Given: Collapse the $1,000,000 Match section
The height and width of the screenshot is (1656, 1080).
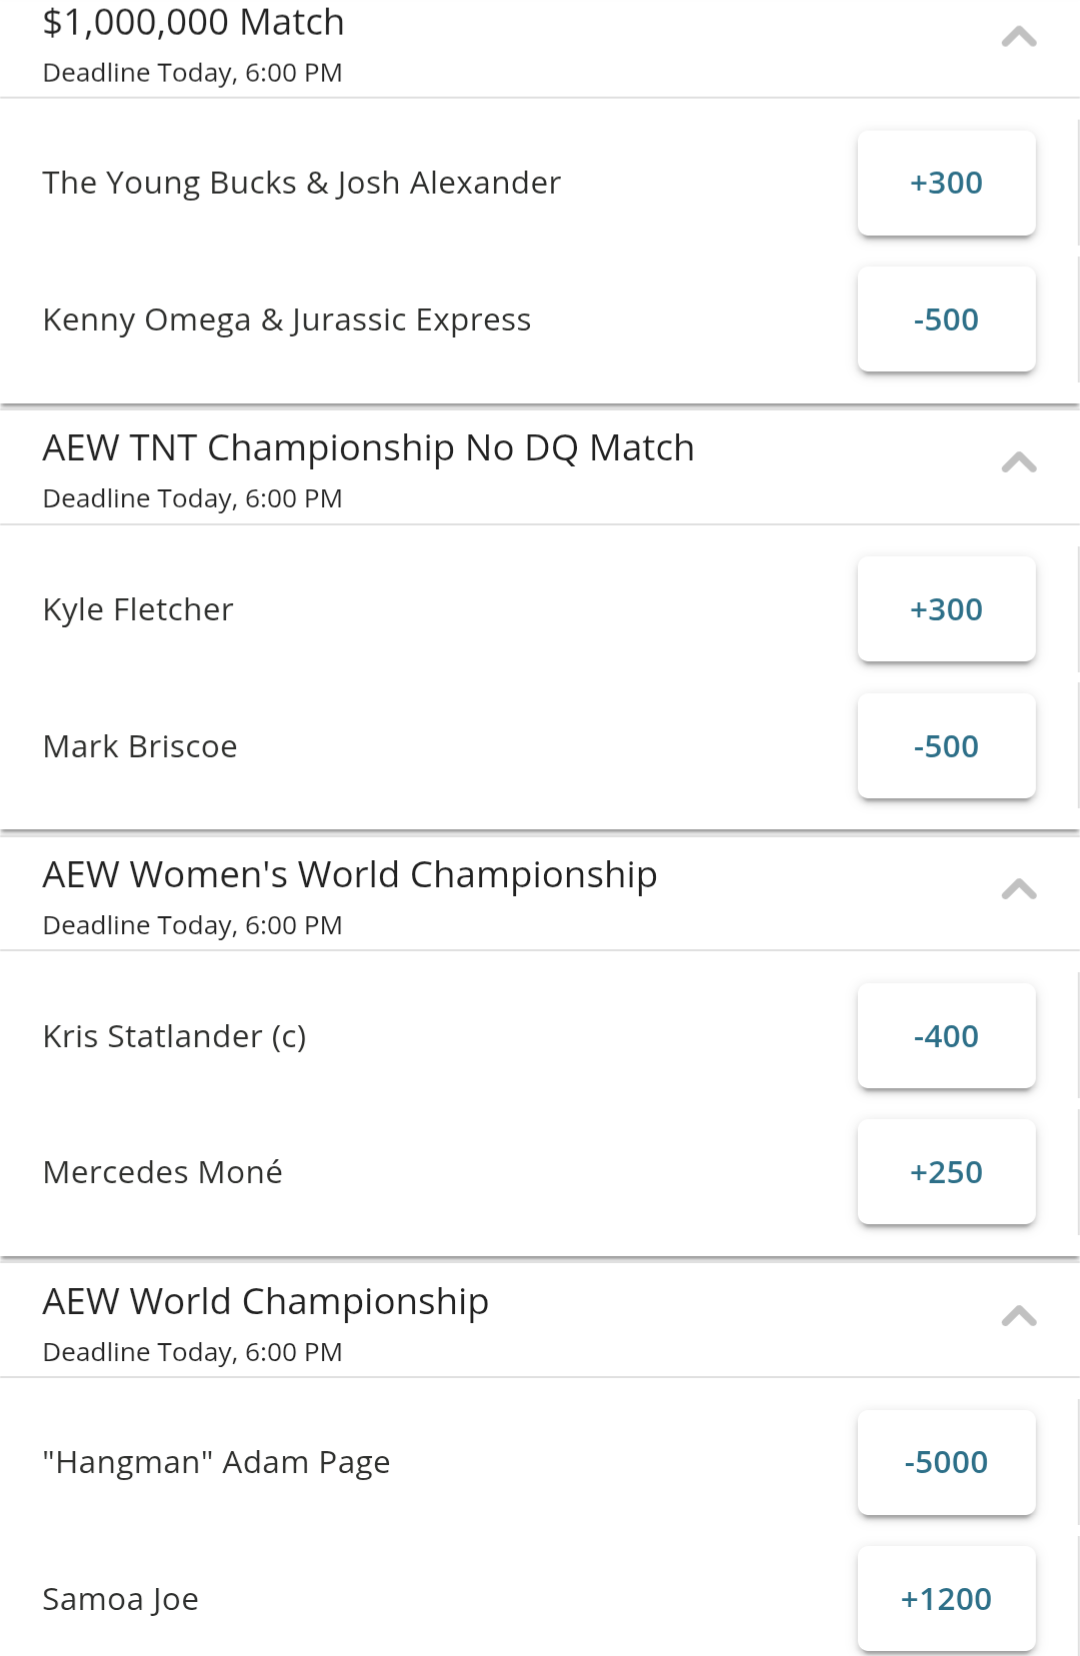Looking at the screenshot, I should tap(1018, 38).
